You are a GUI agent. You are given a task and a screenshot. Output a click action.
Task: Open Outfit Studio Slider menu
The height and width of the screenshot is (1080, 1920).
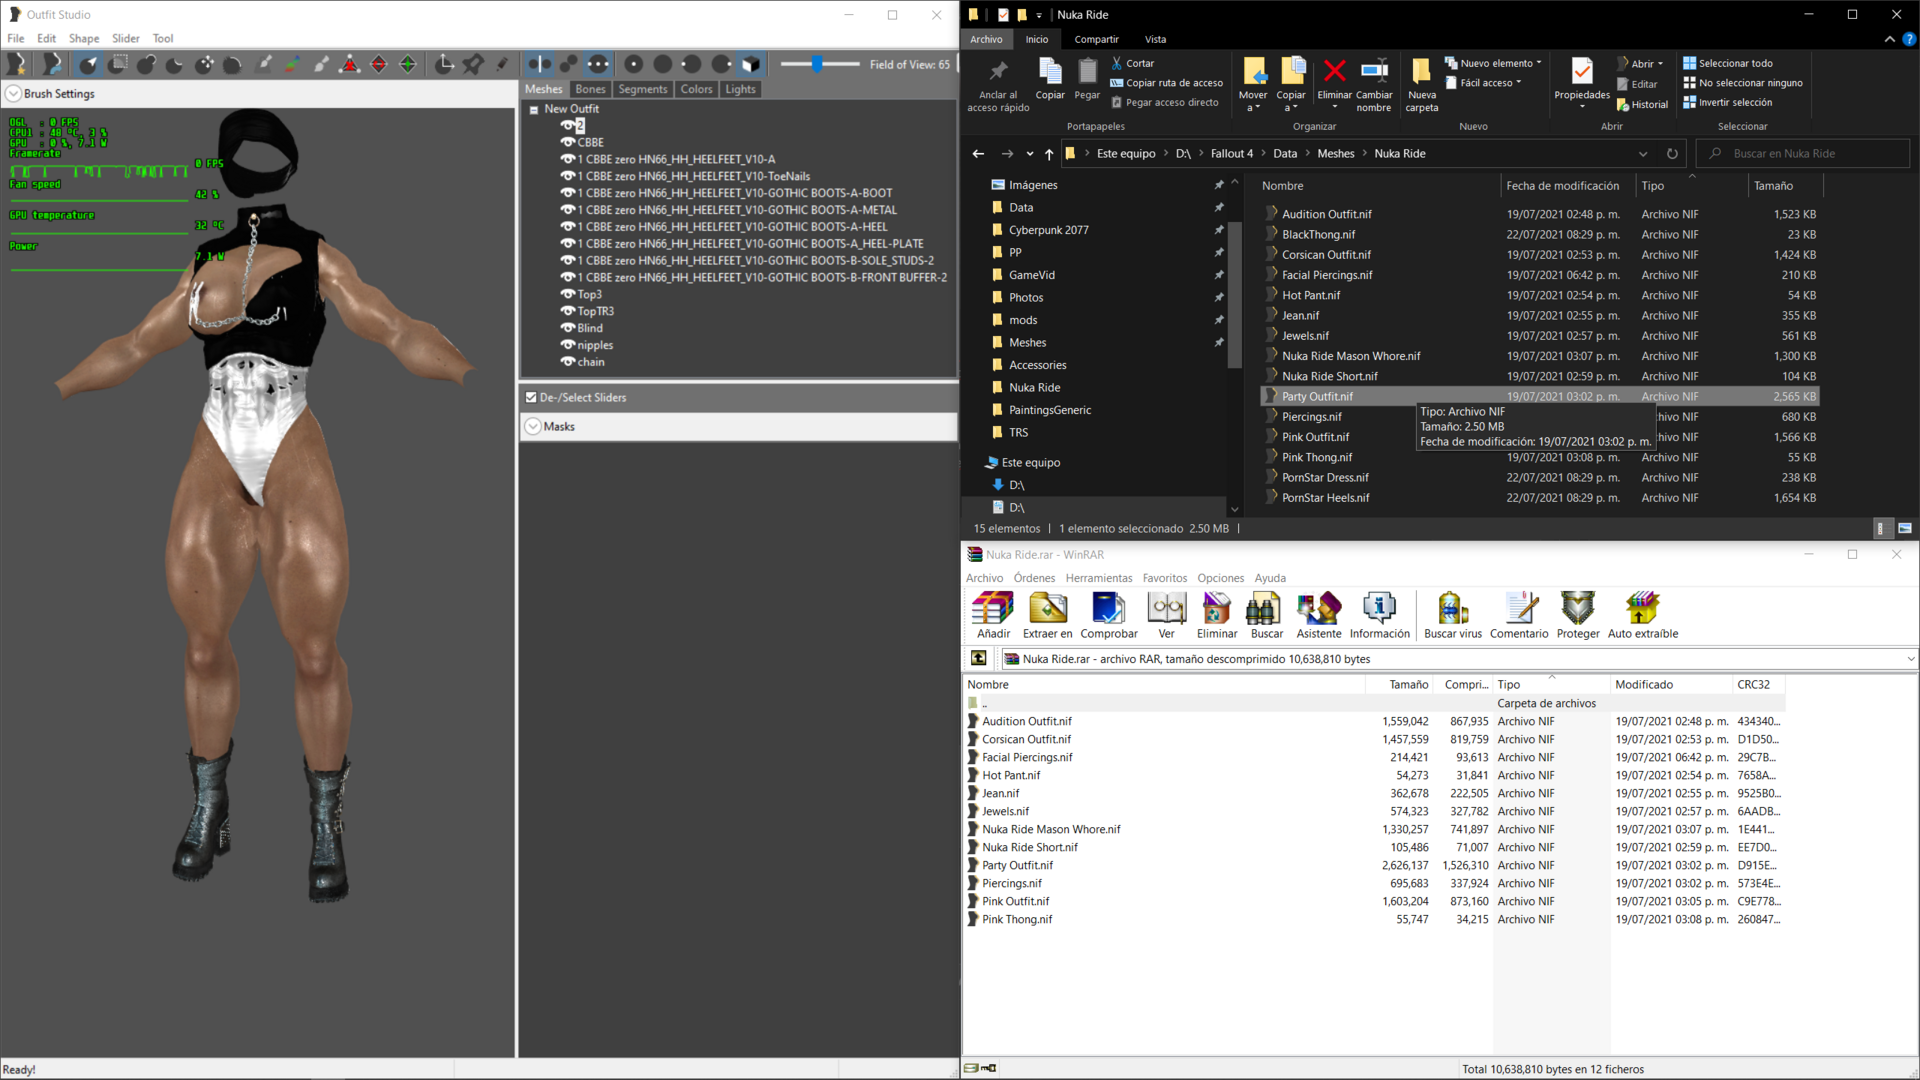(x=126, y=38)
